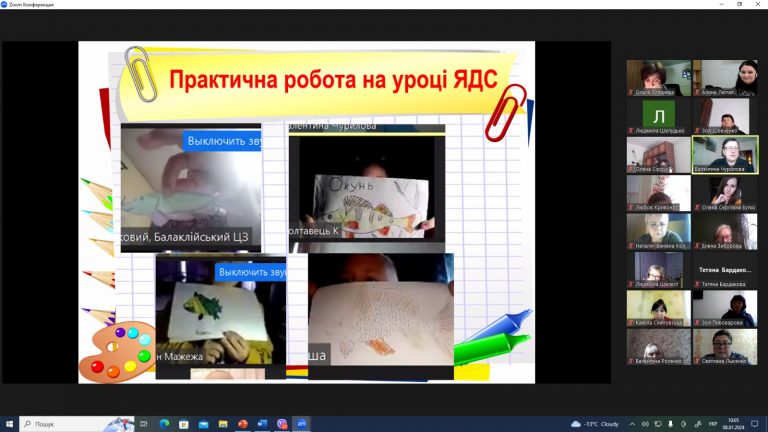This screenshot has height=432, width=768.
Task: Click the paint palette graphic on slide
Action: tap(116, 351)
